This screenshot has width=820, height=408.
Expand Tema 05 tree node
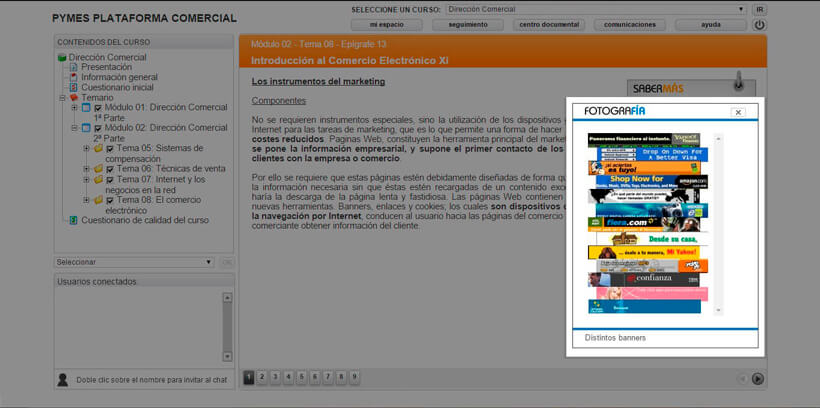tap(86, 149)
